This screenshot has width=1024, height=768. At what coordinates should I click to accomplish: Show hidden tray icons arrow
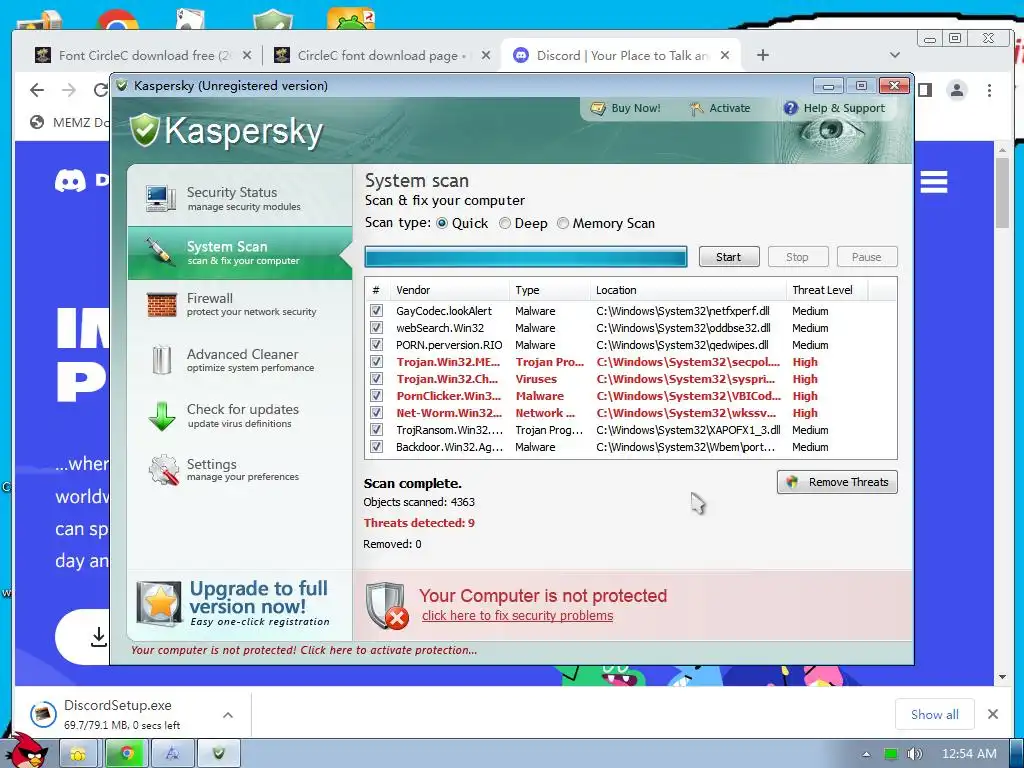click(x=866, y=754)
